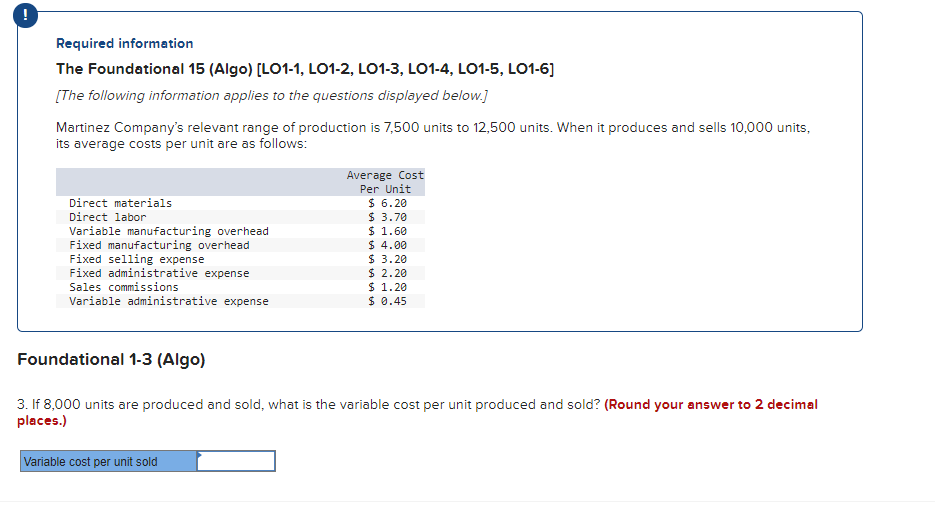935x506 pixels.
Task: Click the $ 3.70 direct labor value
Action: coord(388,218)
